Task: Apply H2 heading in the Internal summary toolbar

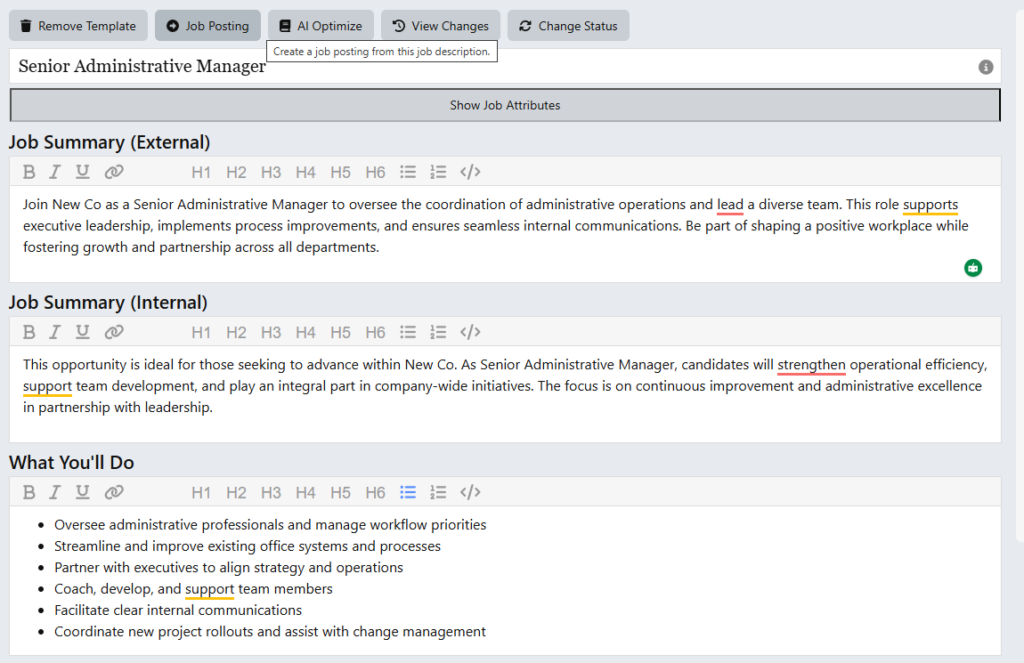Action: 236,331
